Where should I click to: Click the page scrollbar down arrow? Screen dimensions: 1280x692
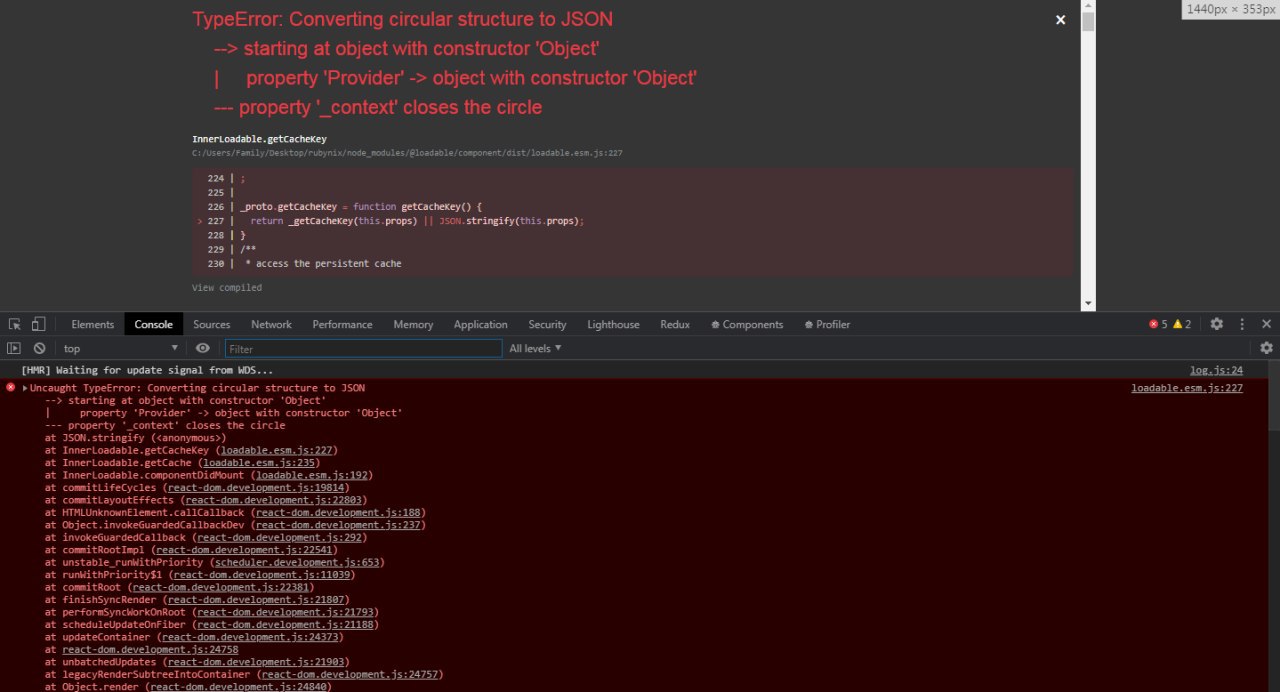click(1088, 303)
